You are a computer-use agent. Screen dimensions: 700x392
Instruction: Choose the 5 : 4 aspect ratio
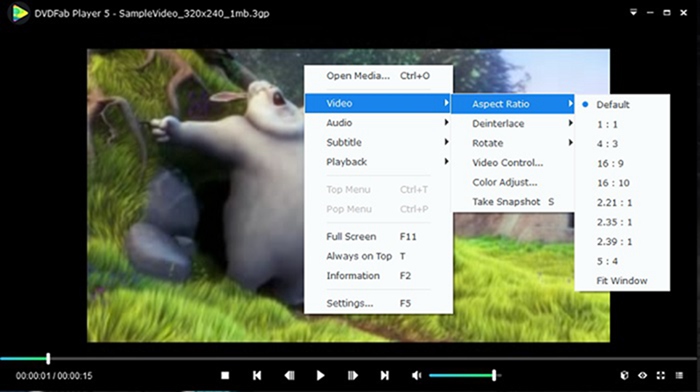click(622, 261)
